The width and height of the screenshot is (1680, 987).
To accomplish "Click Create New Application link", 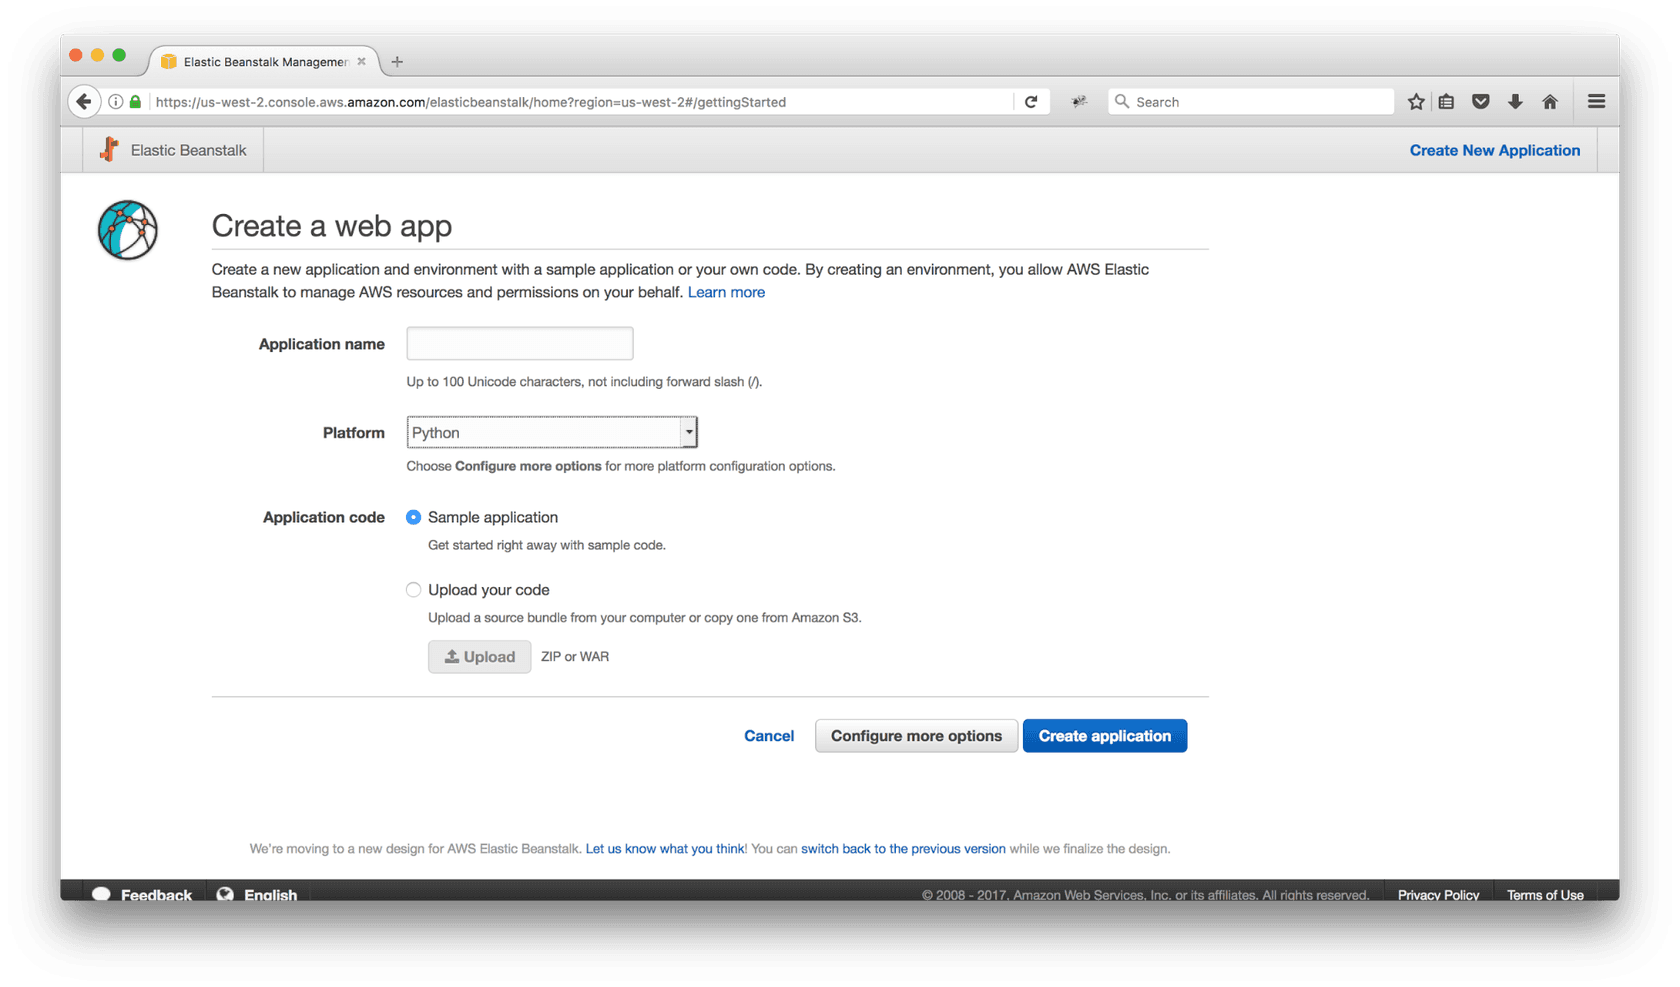I will (1495, 150).
